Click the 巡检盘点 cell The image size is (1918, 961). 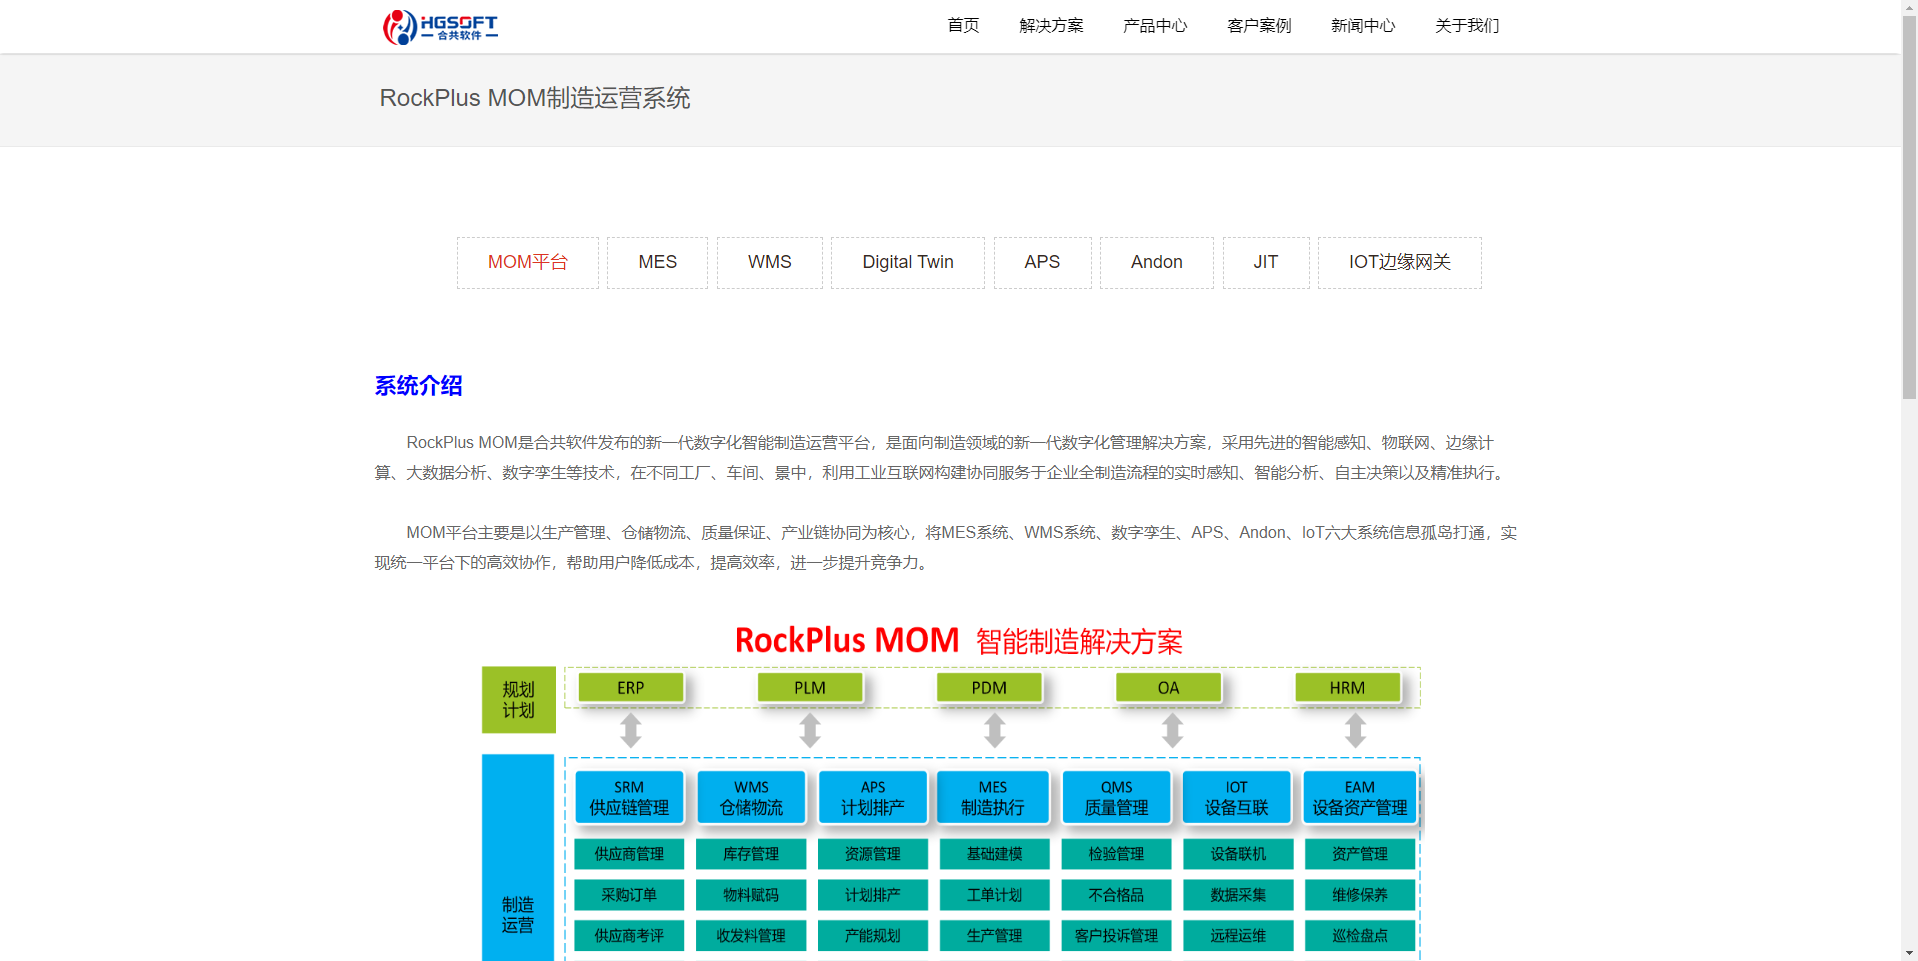pos(1360,936)
